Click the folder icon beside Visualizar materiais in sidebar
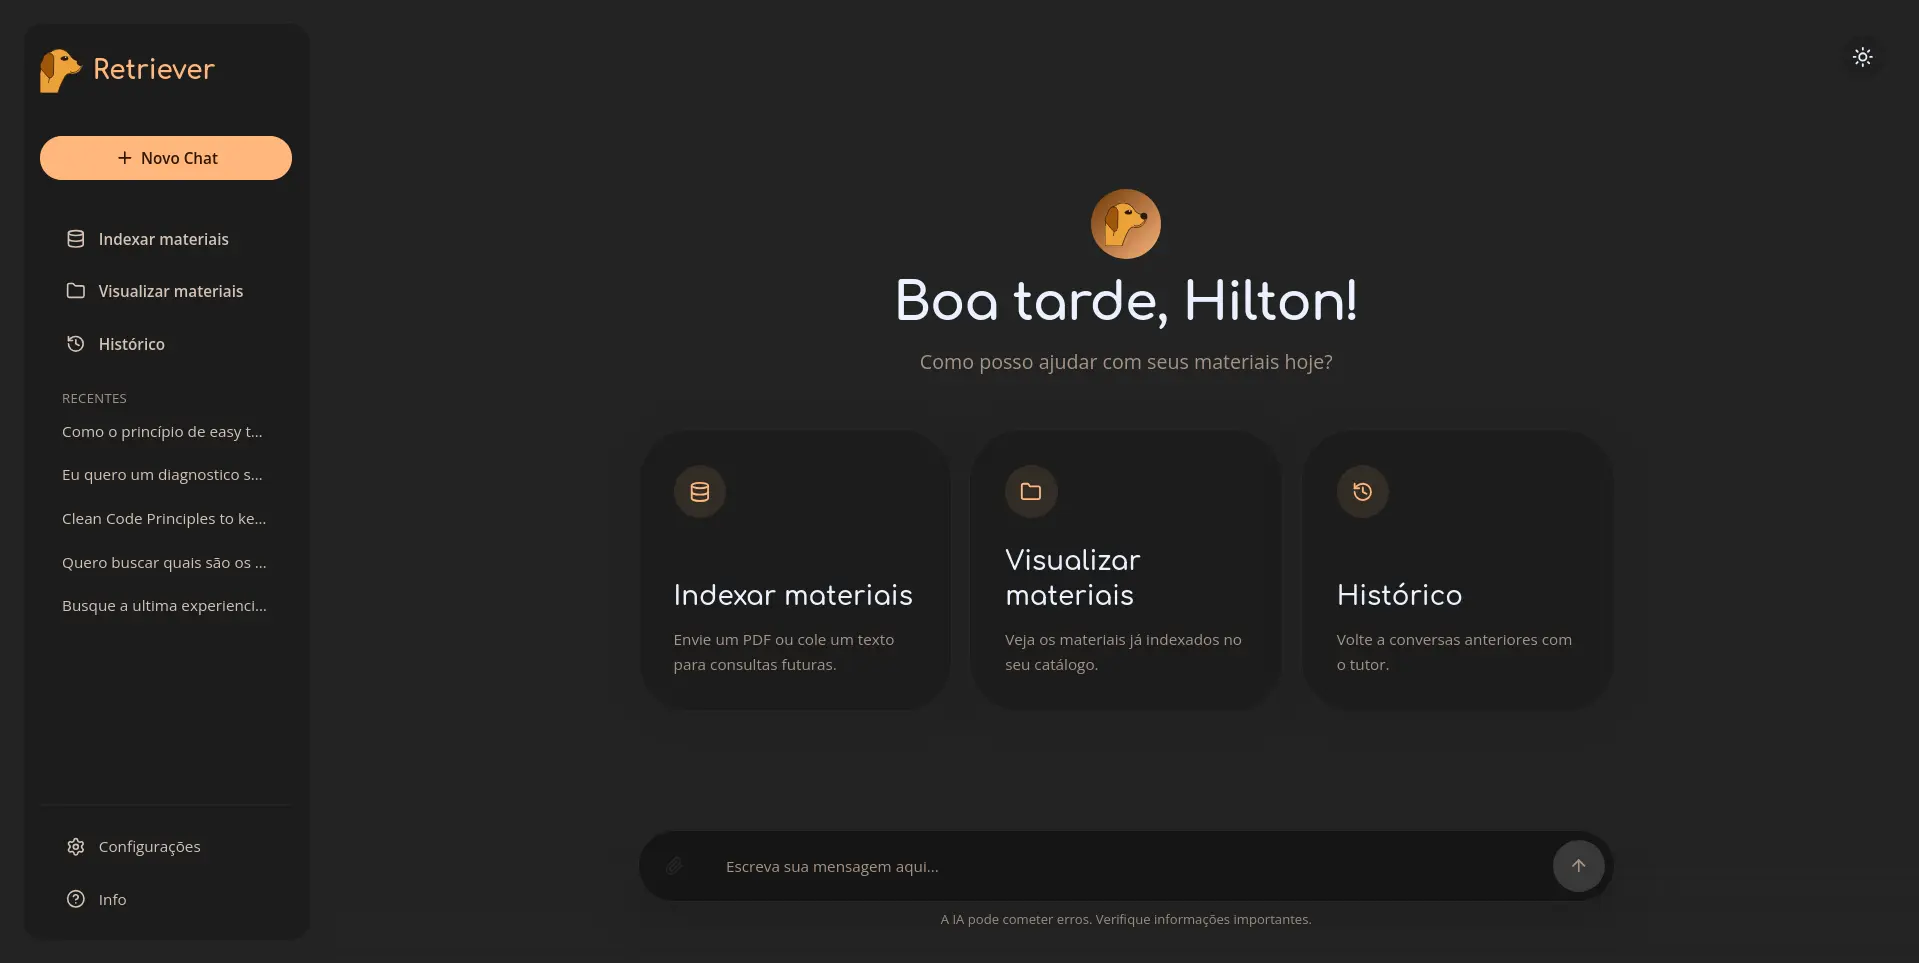Image resolution: width=1919 pixels, height=963 pixels. tap(76, 291)
